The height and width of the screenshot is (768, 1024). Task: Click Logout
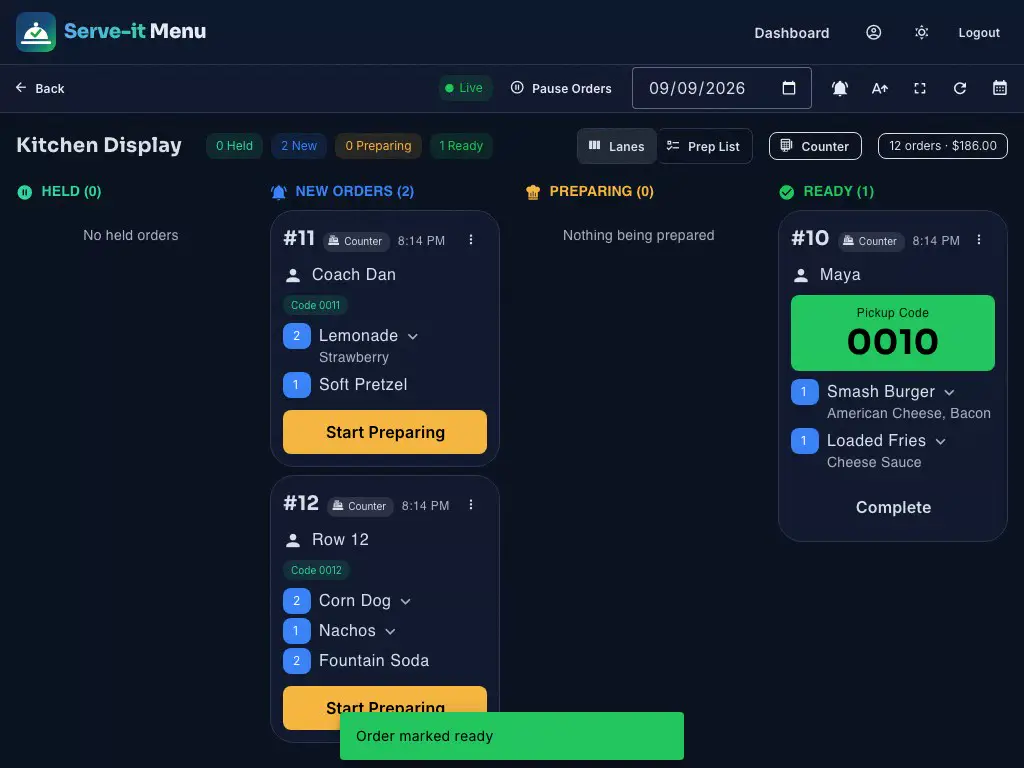(979, 33)
